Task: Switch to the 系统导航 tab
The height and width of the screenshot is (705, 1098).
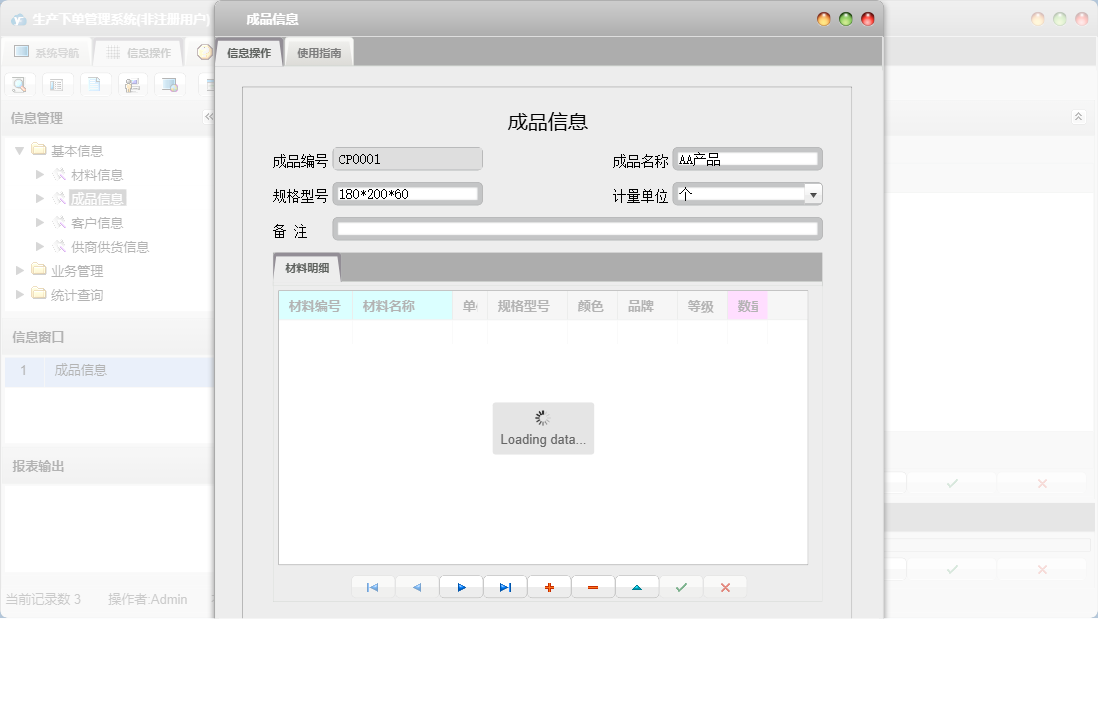Action: tap(45, 51)
